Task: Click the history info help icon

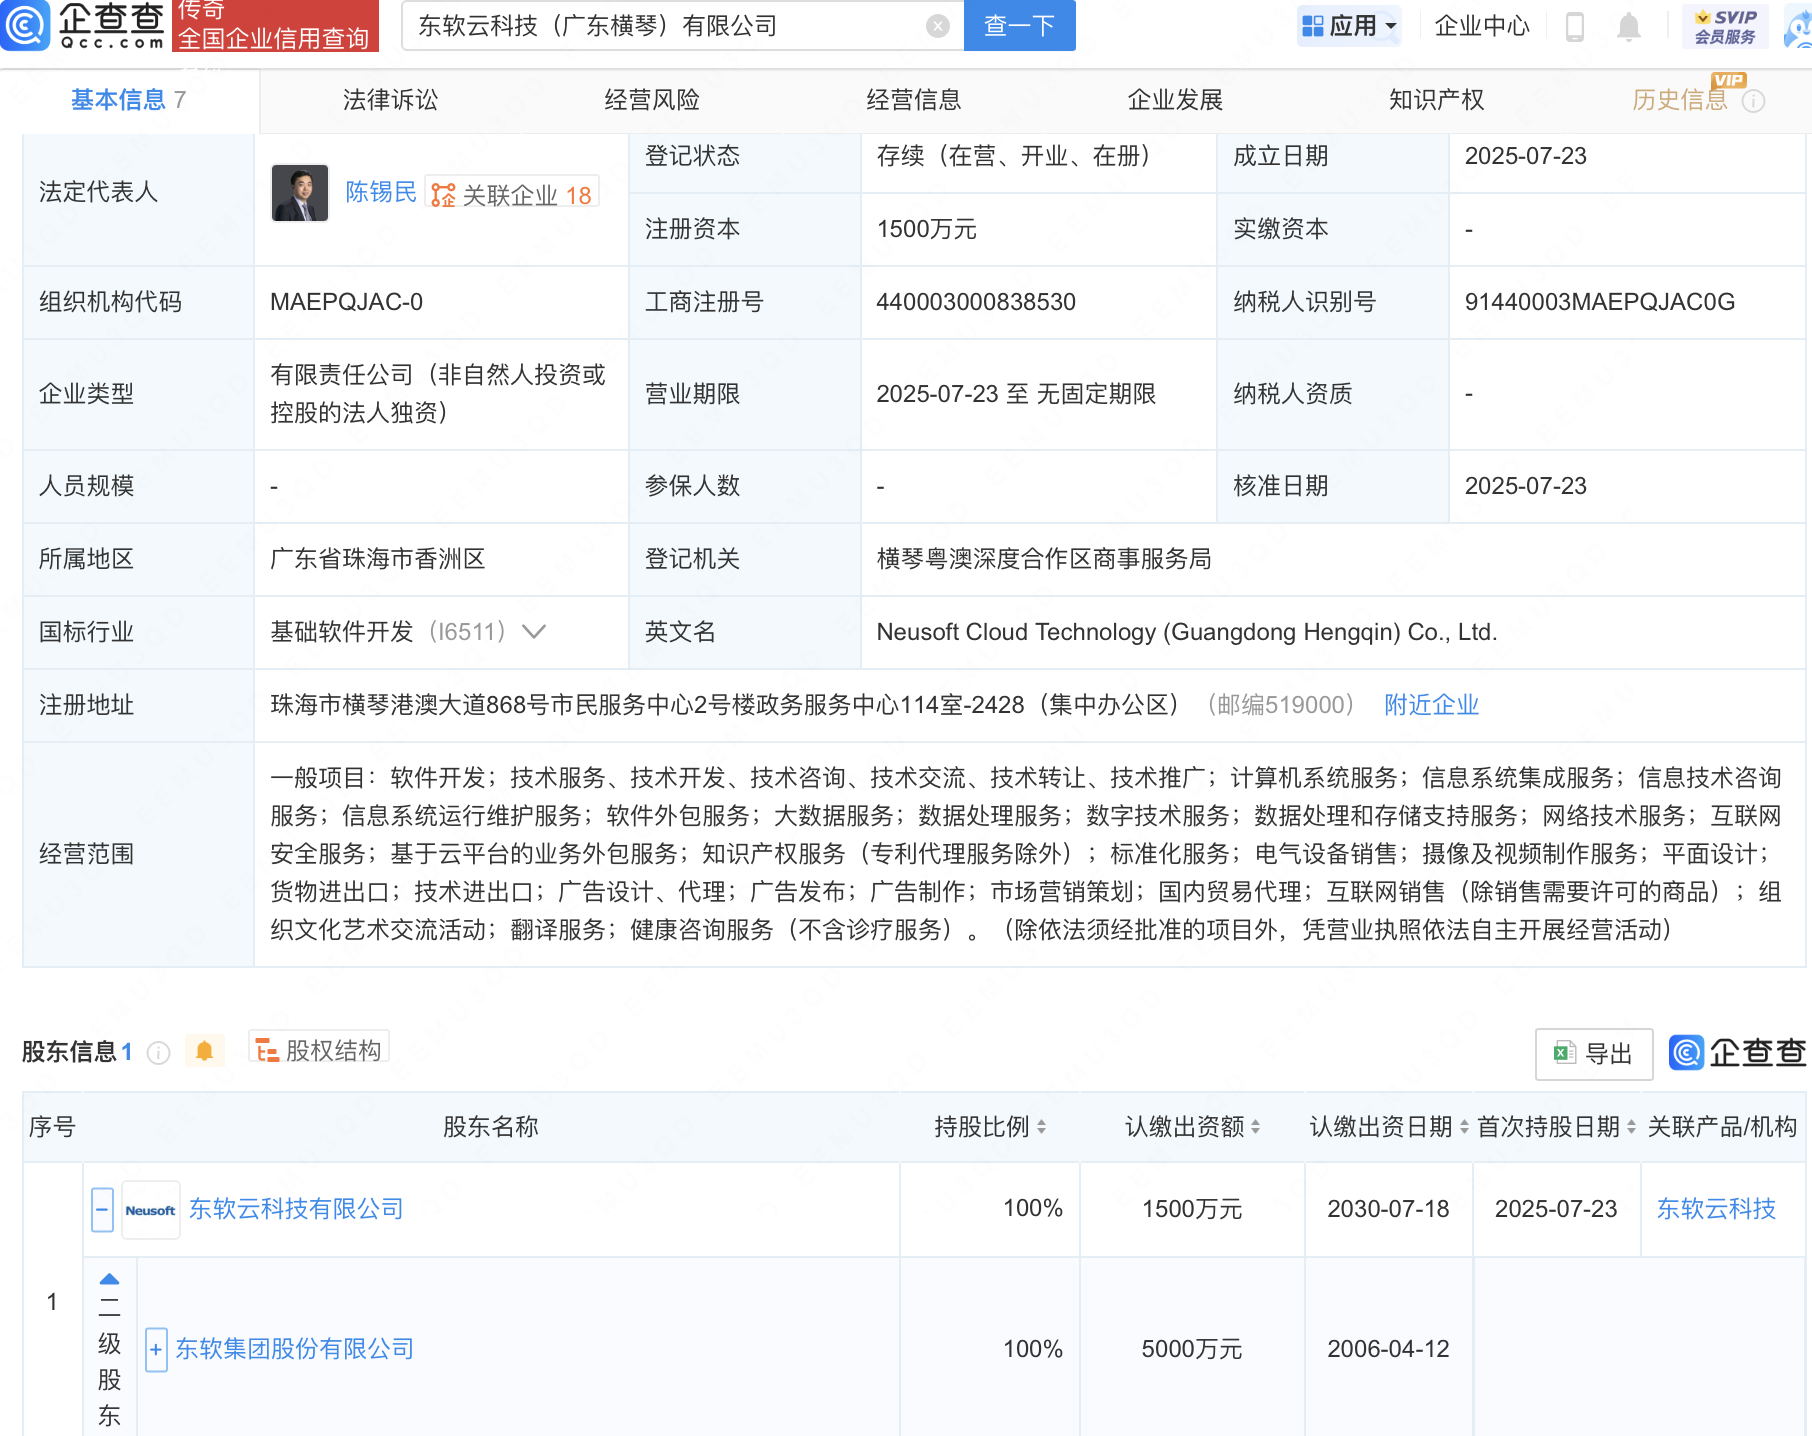Action: 1754,101
